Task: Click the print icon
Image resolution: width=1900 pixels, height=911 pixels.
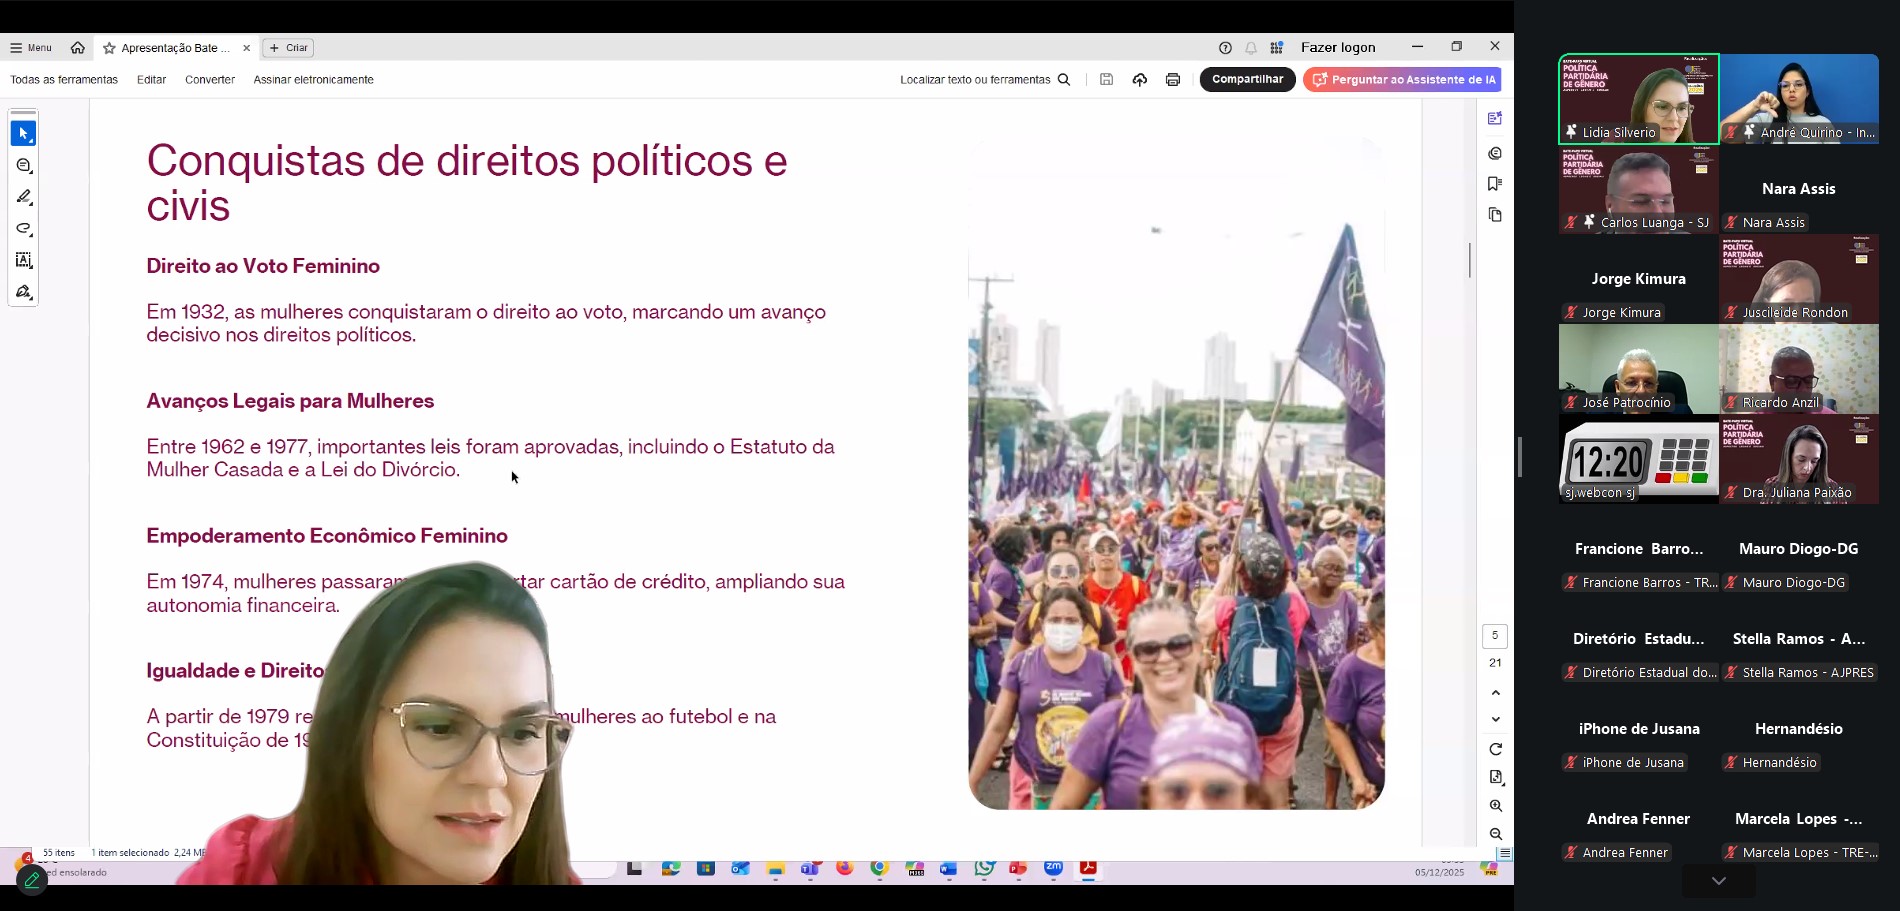Action: pos(1173,80)
